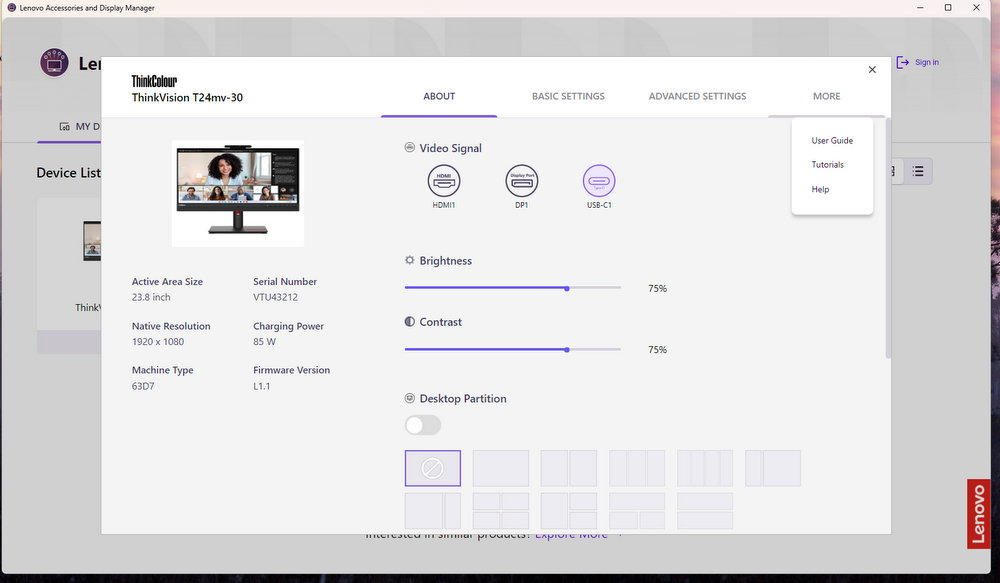Choose the three-column partition layout

click(637, 468)
